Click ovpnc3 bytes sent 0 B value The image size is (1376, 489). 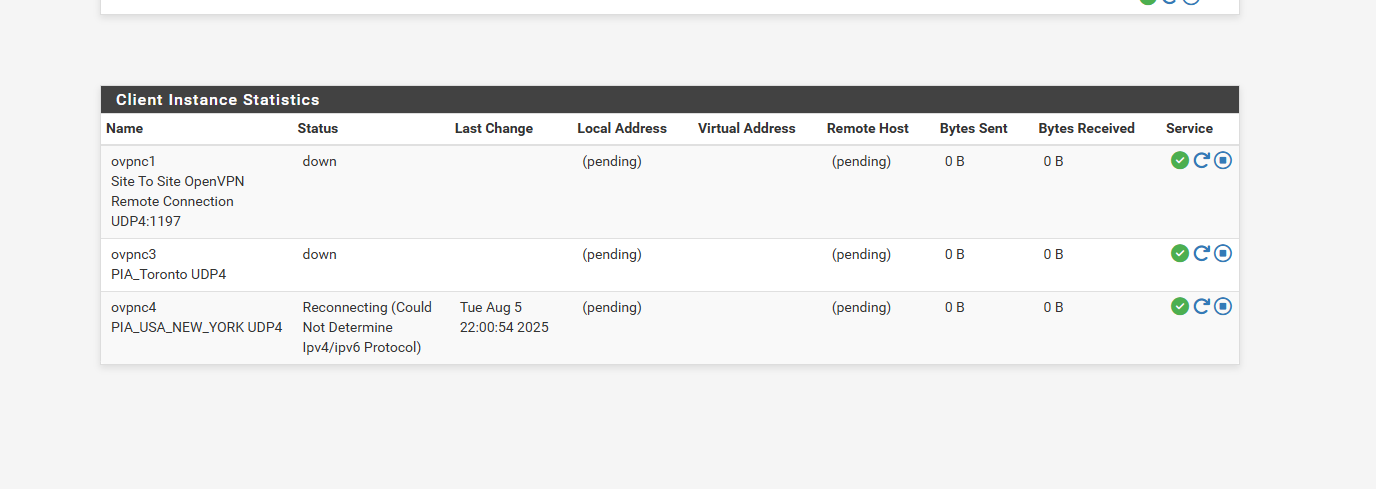tap(955, 254)
